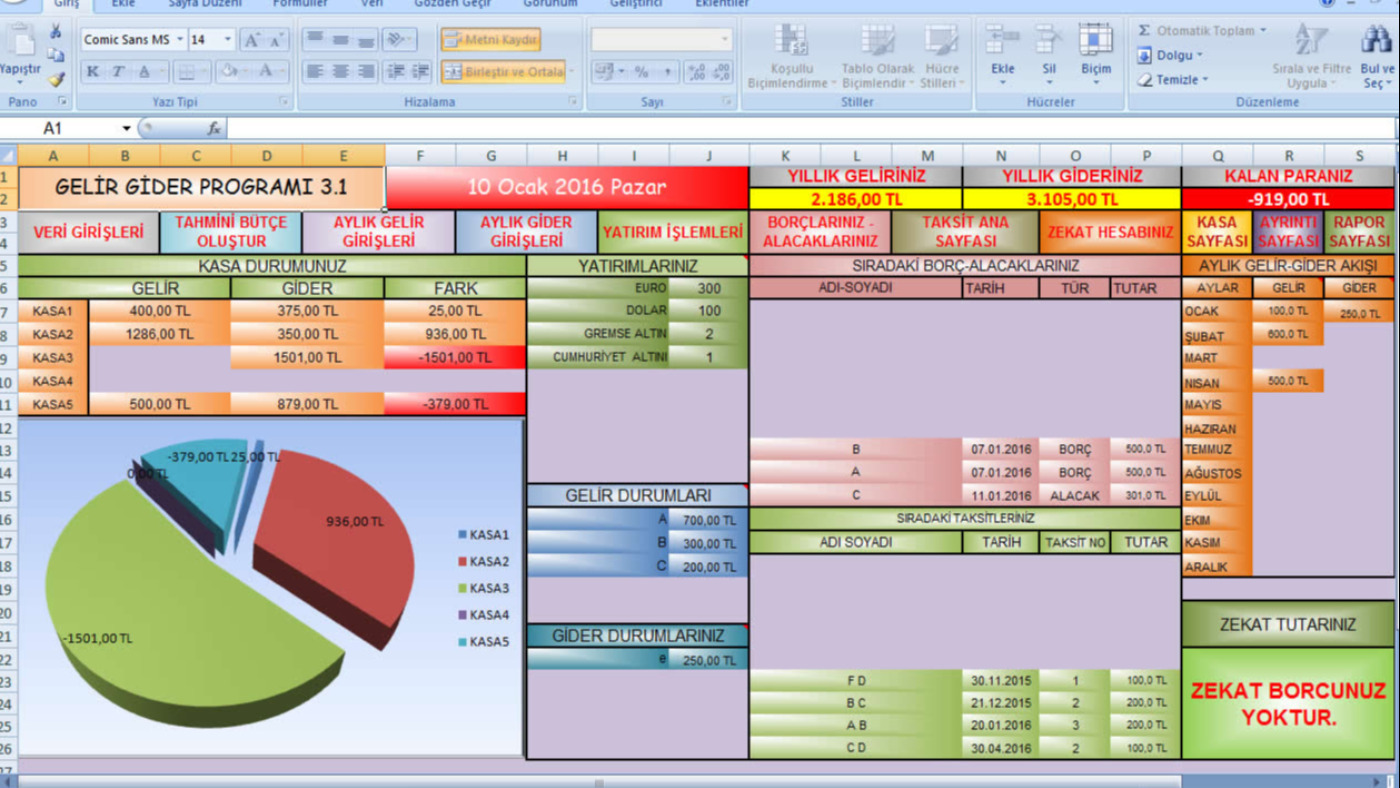
Task: Switch to the Görünüm tab
Action: (550, 4)
